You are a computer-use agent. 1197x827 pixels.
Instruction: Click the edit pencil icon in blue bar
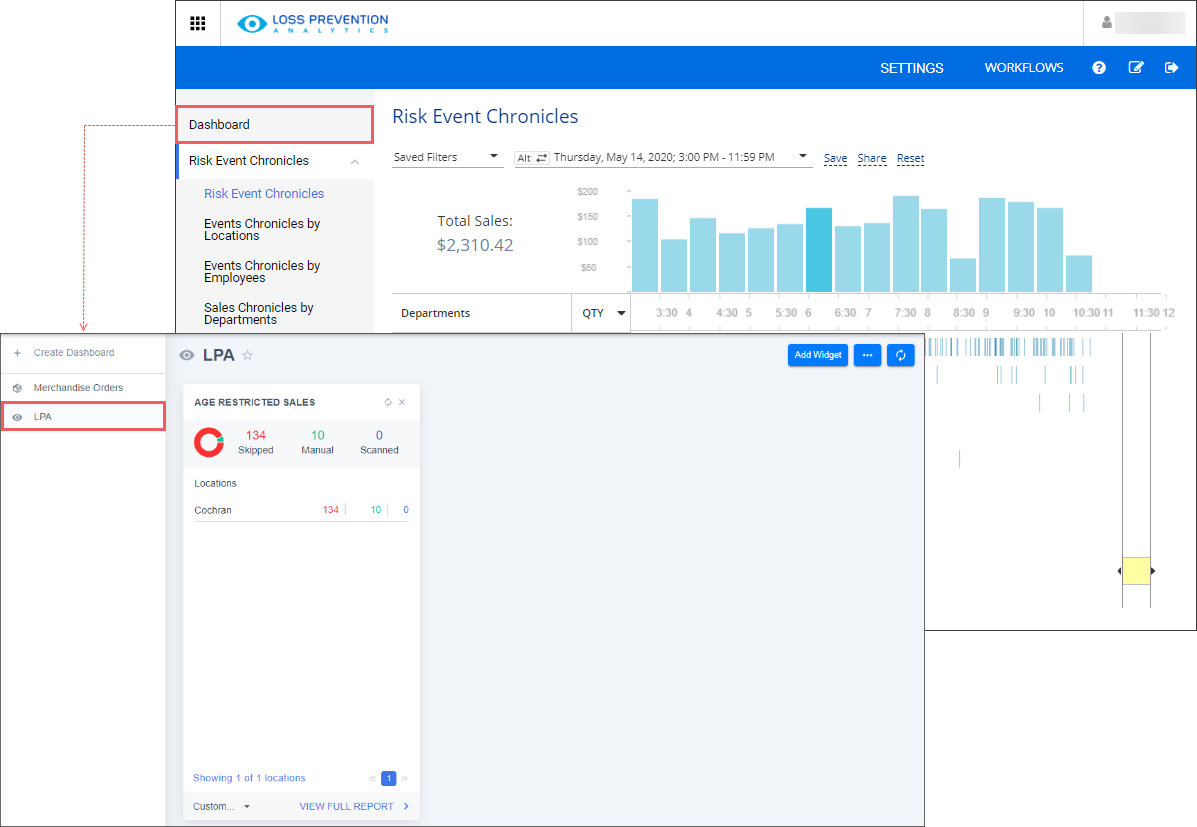(x=1136, y=68)
